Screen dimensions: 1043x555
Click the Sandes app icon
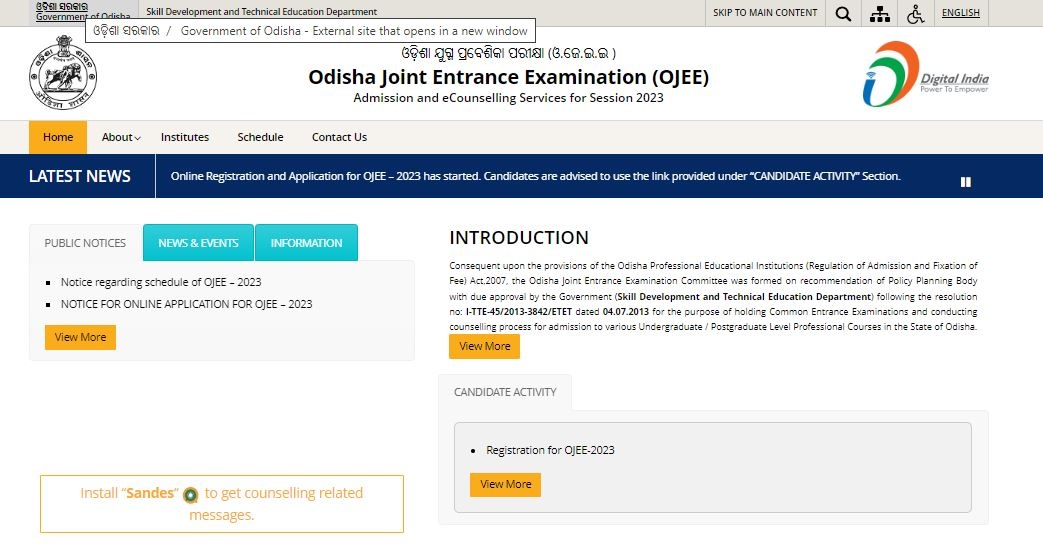191,494
